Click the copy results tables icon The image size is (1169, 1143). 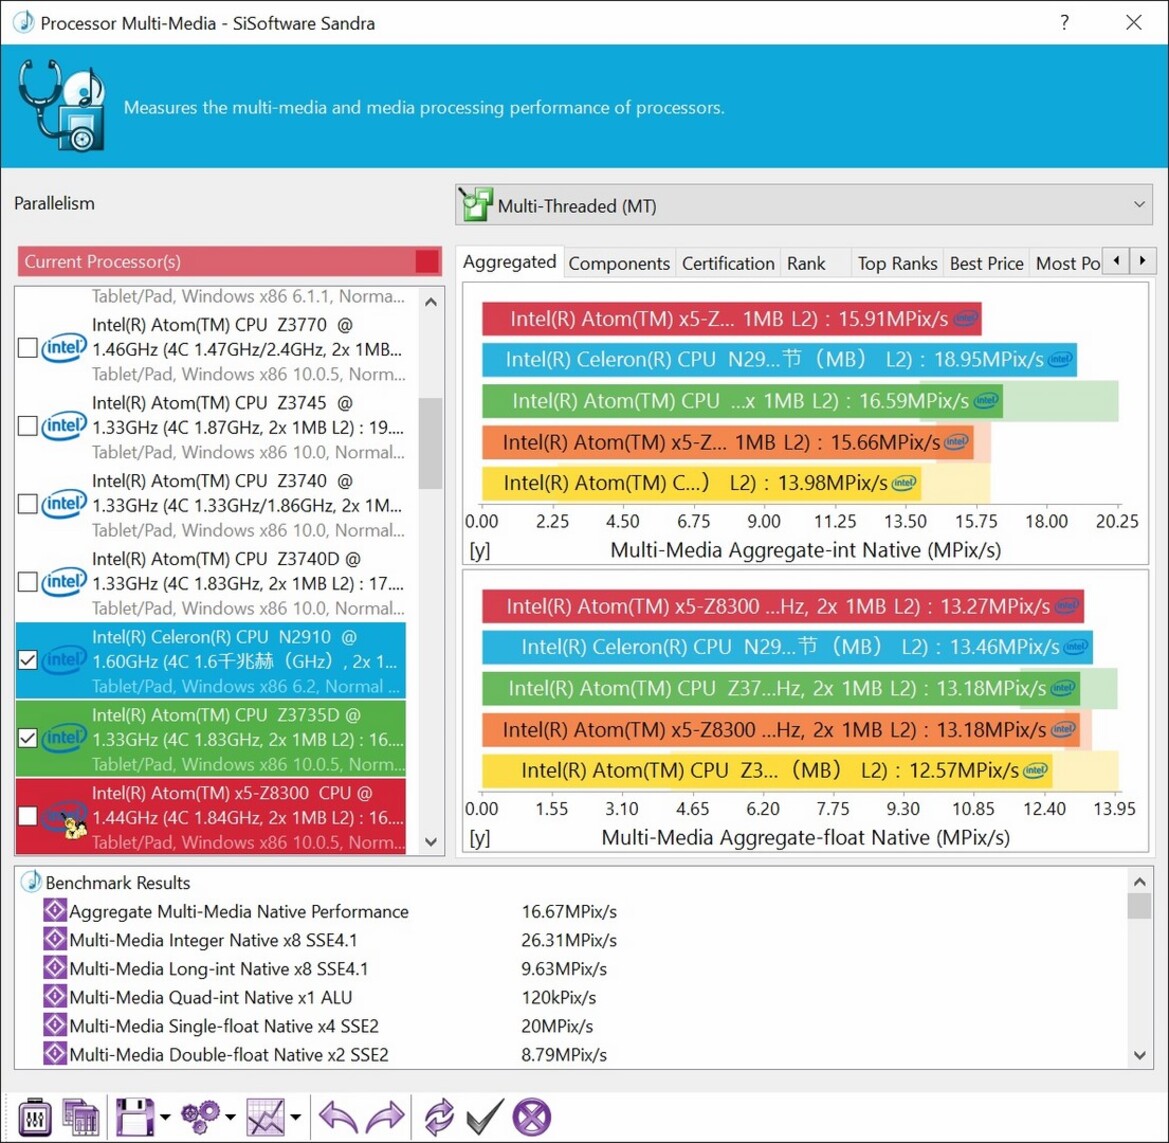[81, 1117]
